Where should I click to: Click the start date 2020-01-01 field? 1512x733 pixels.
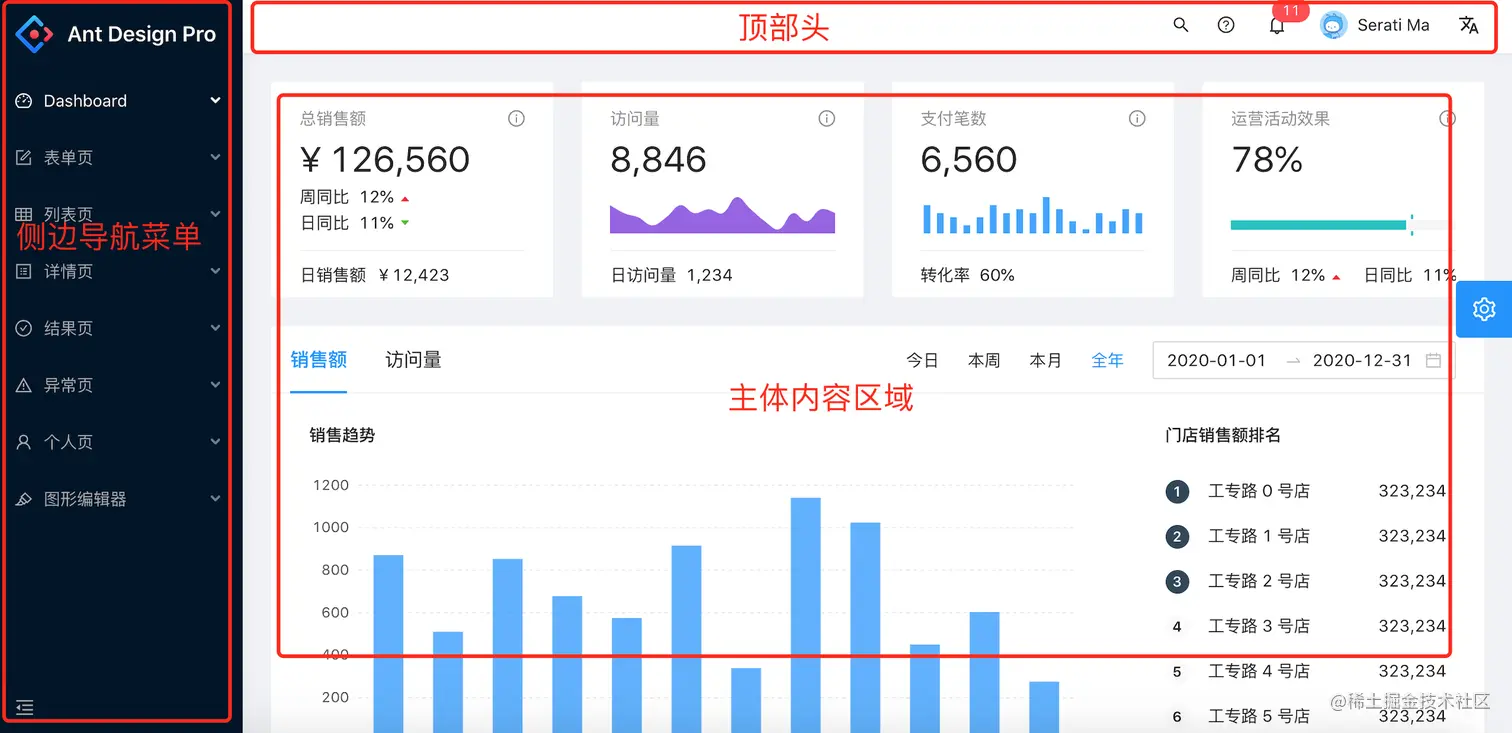[1217, 360]
